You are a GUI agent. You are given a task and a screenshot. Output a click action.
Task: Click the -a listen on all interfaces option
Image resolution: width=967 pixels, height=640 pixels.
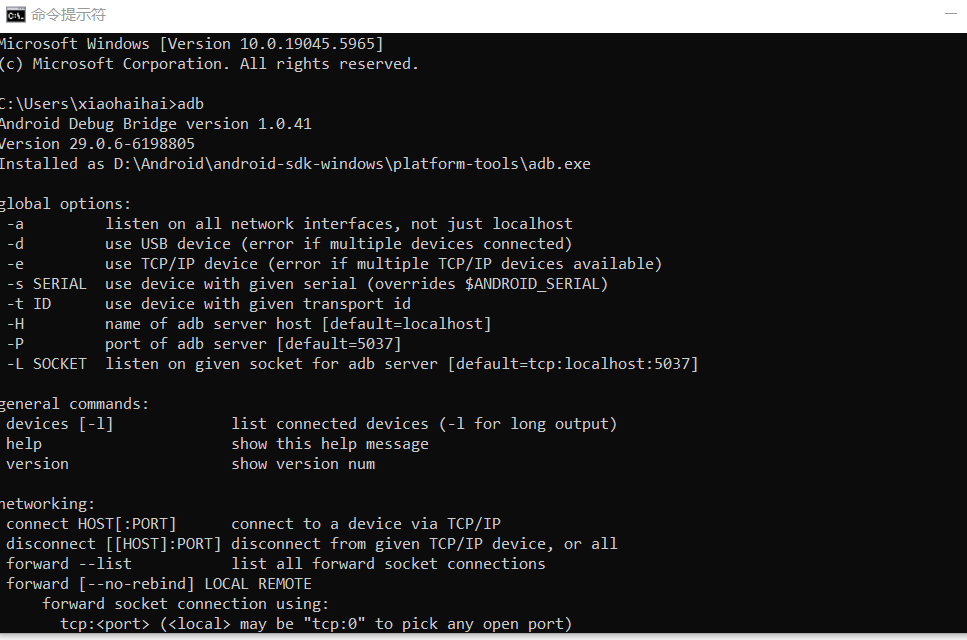[289, 224]
